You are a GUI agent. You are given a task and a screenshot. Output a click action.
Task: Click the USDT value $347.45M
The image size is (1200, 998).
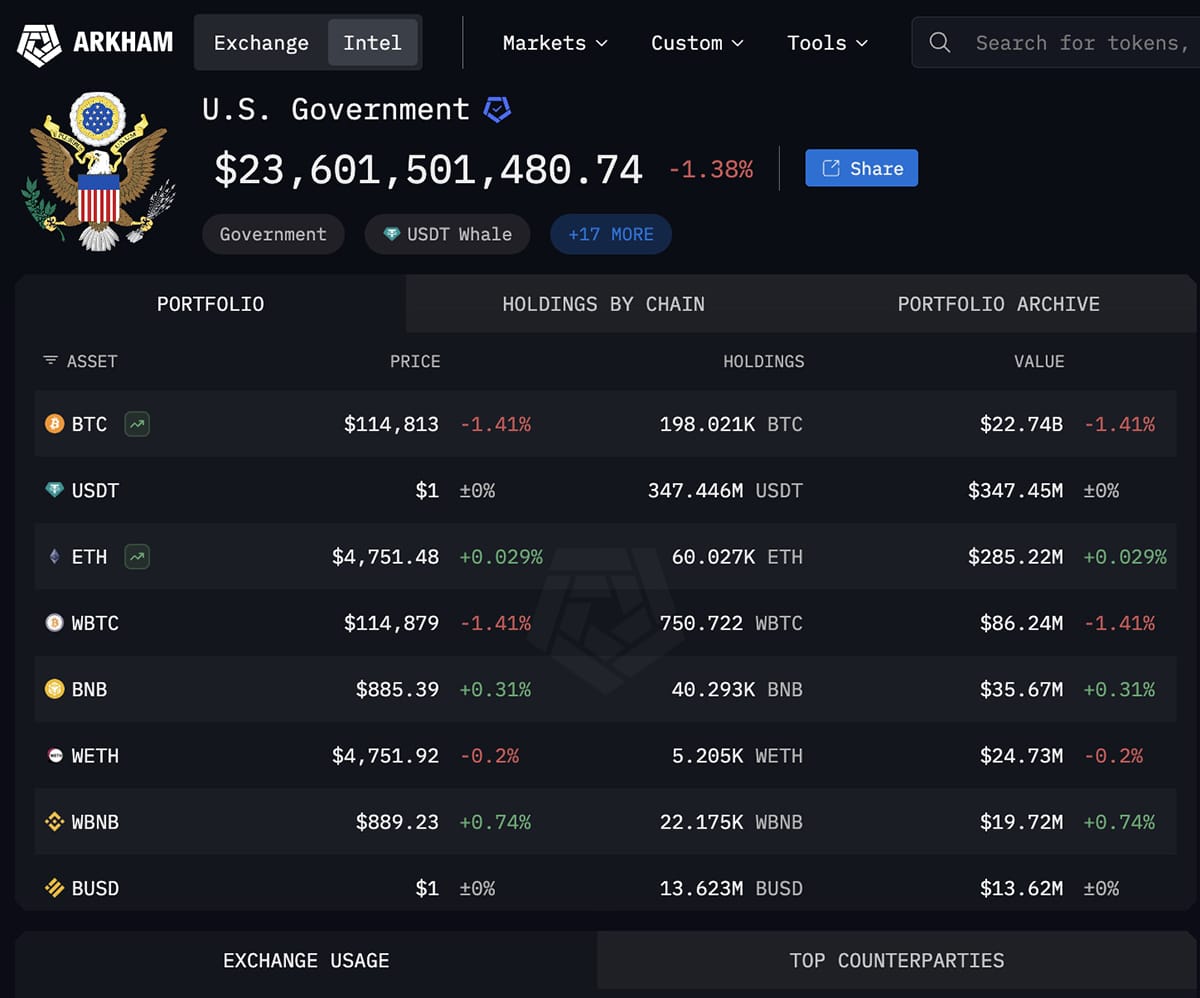pyautogui.click(x=1015, y=490)
